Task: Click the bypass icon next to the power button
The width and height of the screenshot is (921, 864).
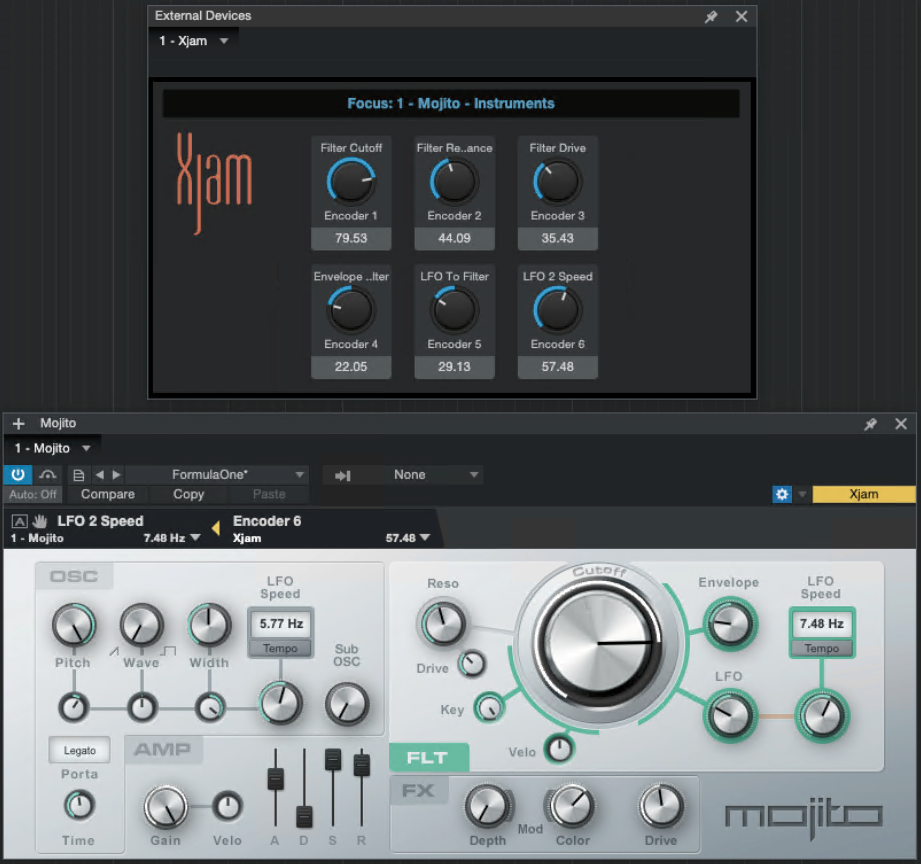Action: click(48, 475)
